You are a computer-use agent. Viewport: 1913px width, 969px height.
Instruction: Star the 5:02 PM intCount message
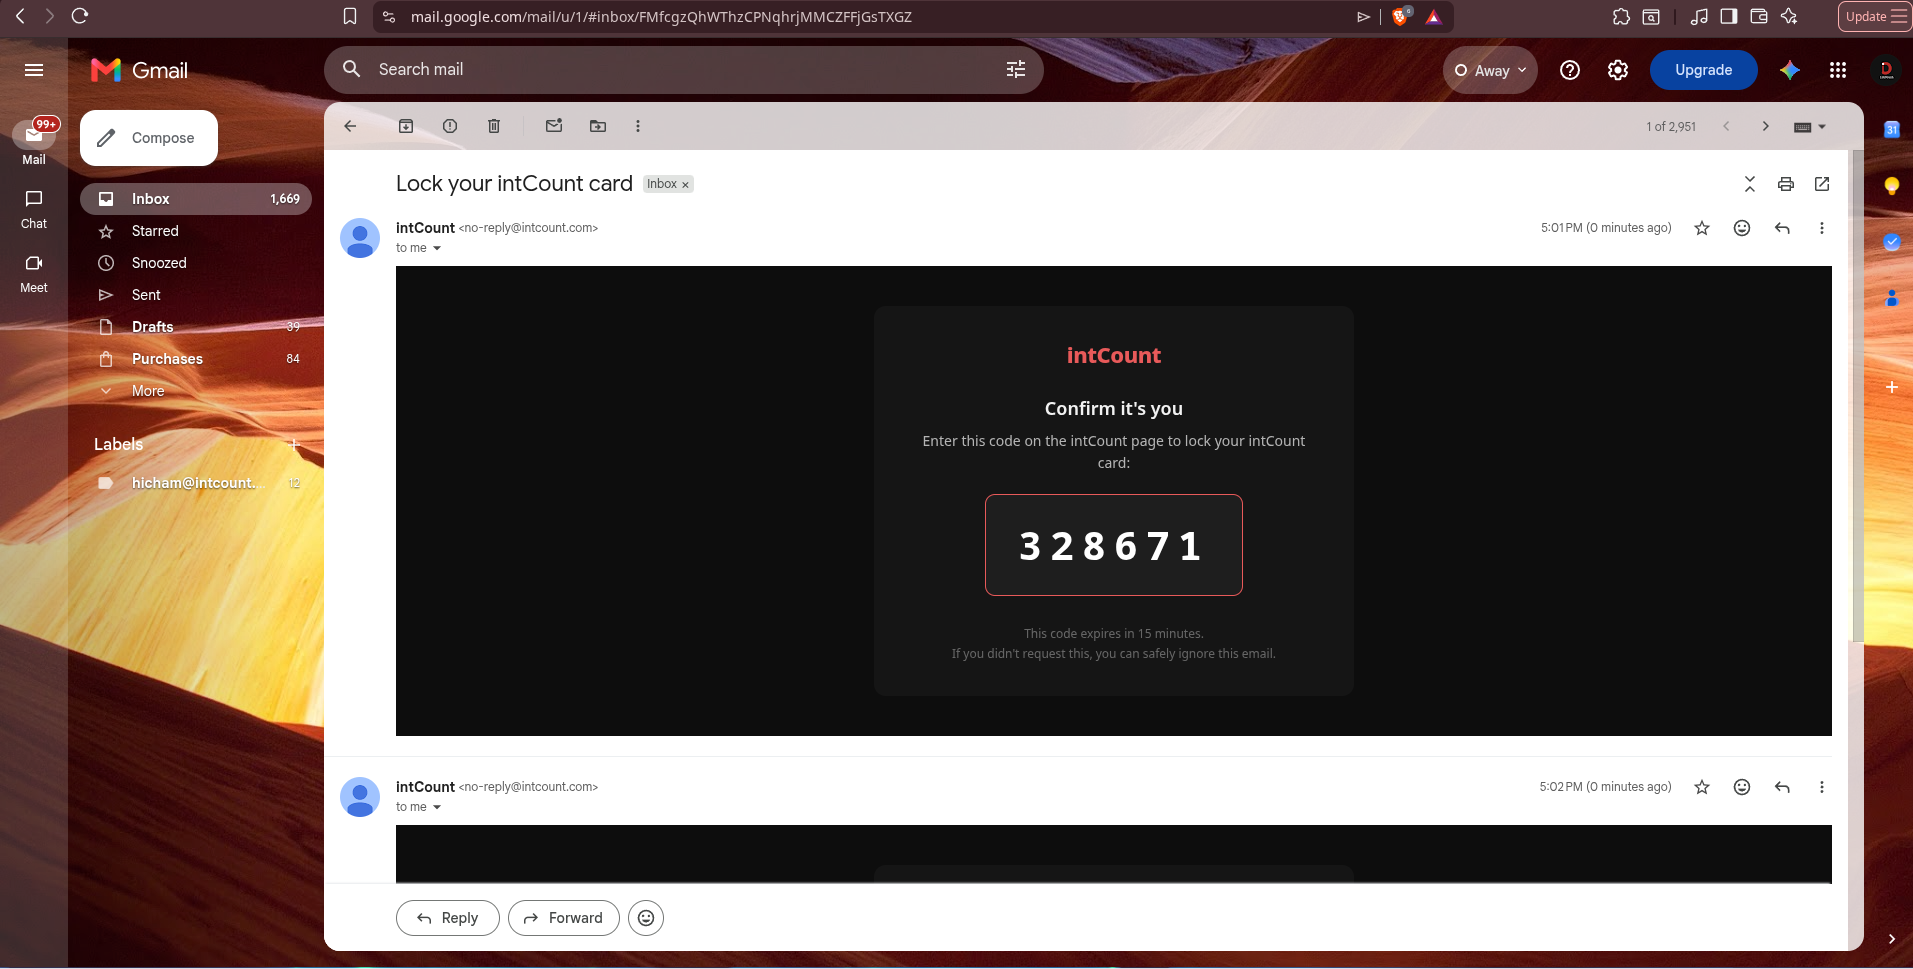(x=1702, y=787)
